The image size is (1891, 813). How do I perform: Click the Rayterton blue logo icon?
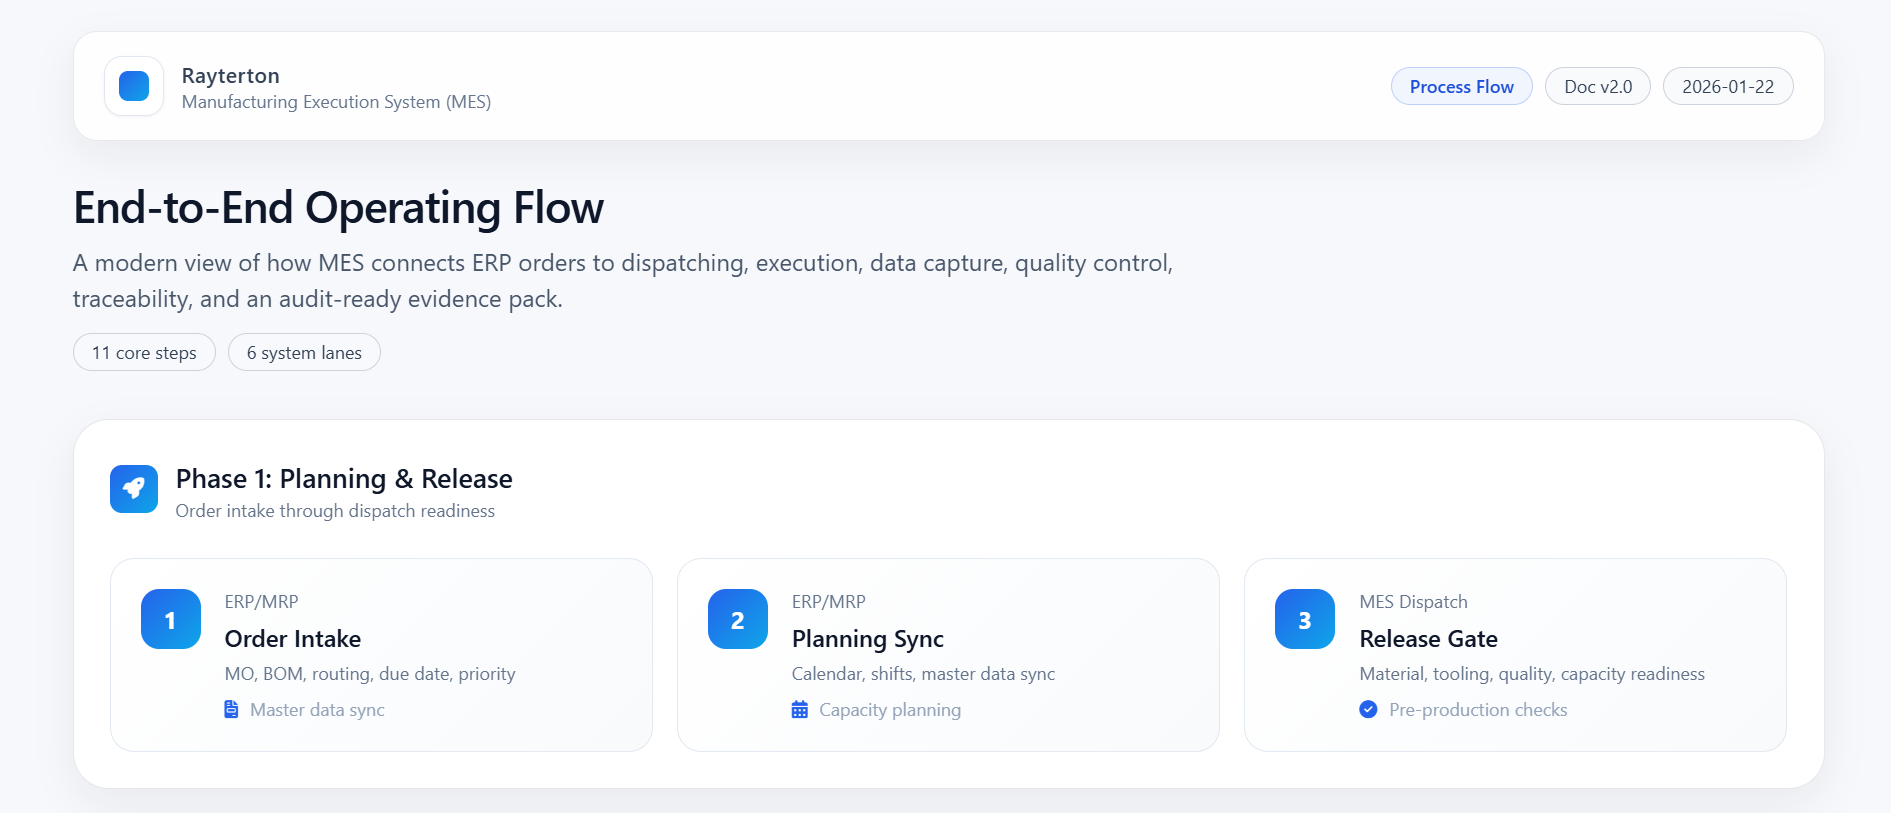[x=134, y=86]
